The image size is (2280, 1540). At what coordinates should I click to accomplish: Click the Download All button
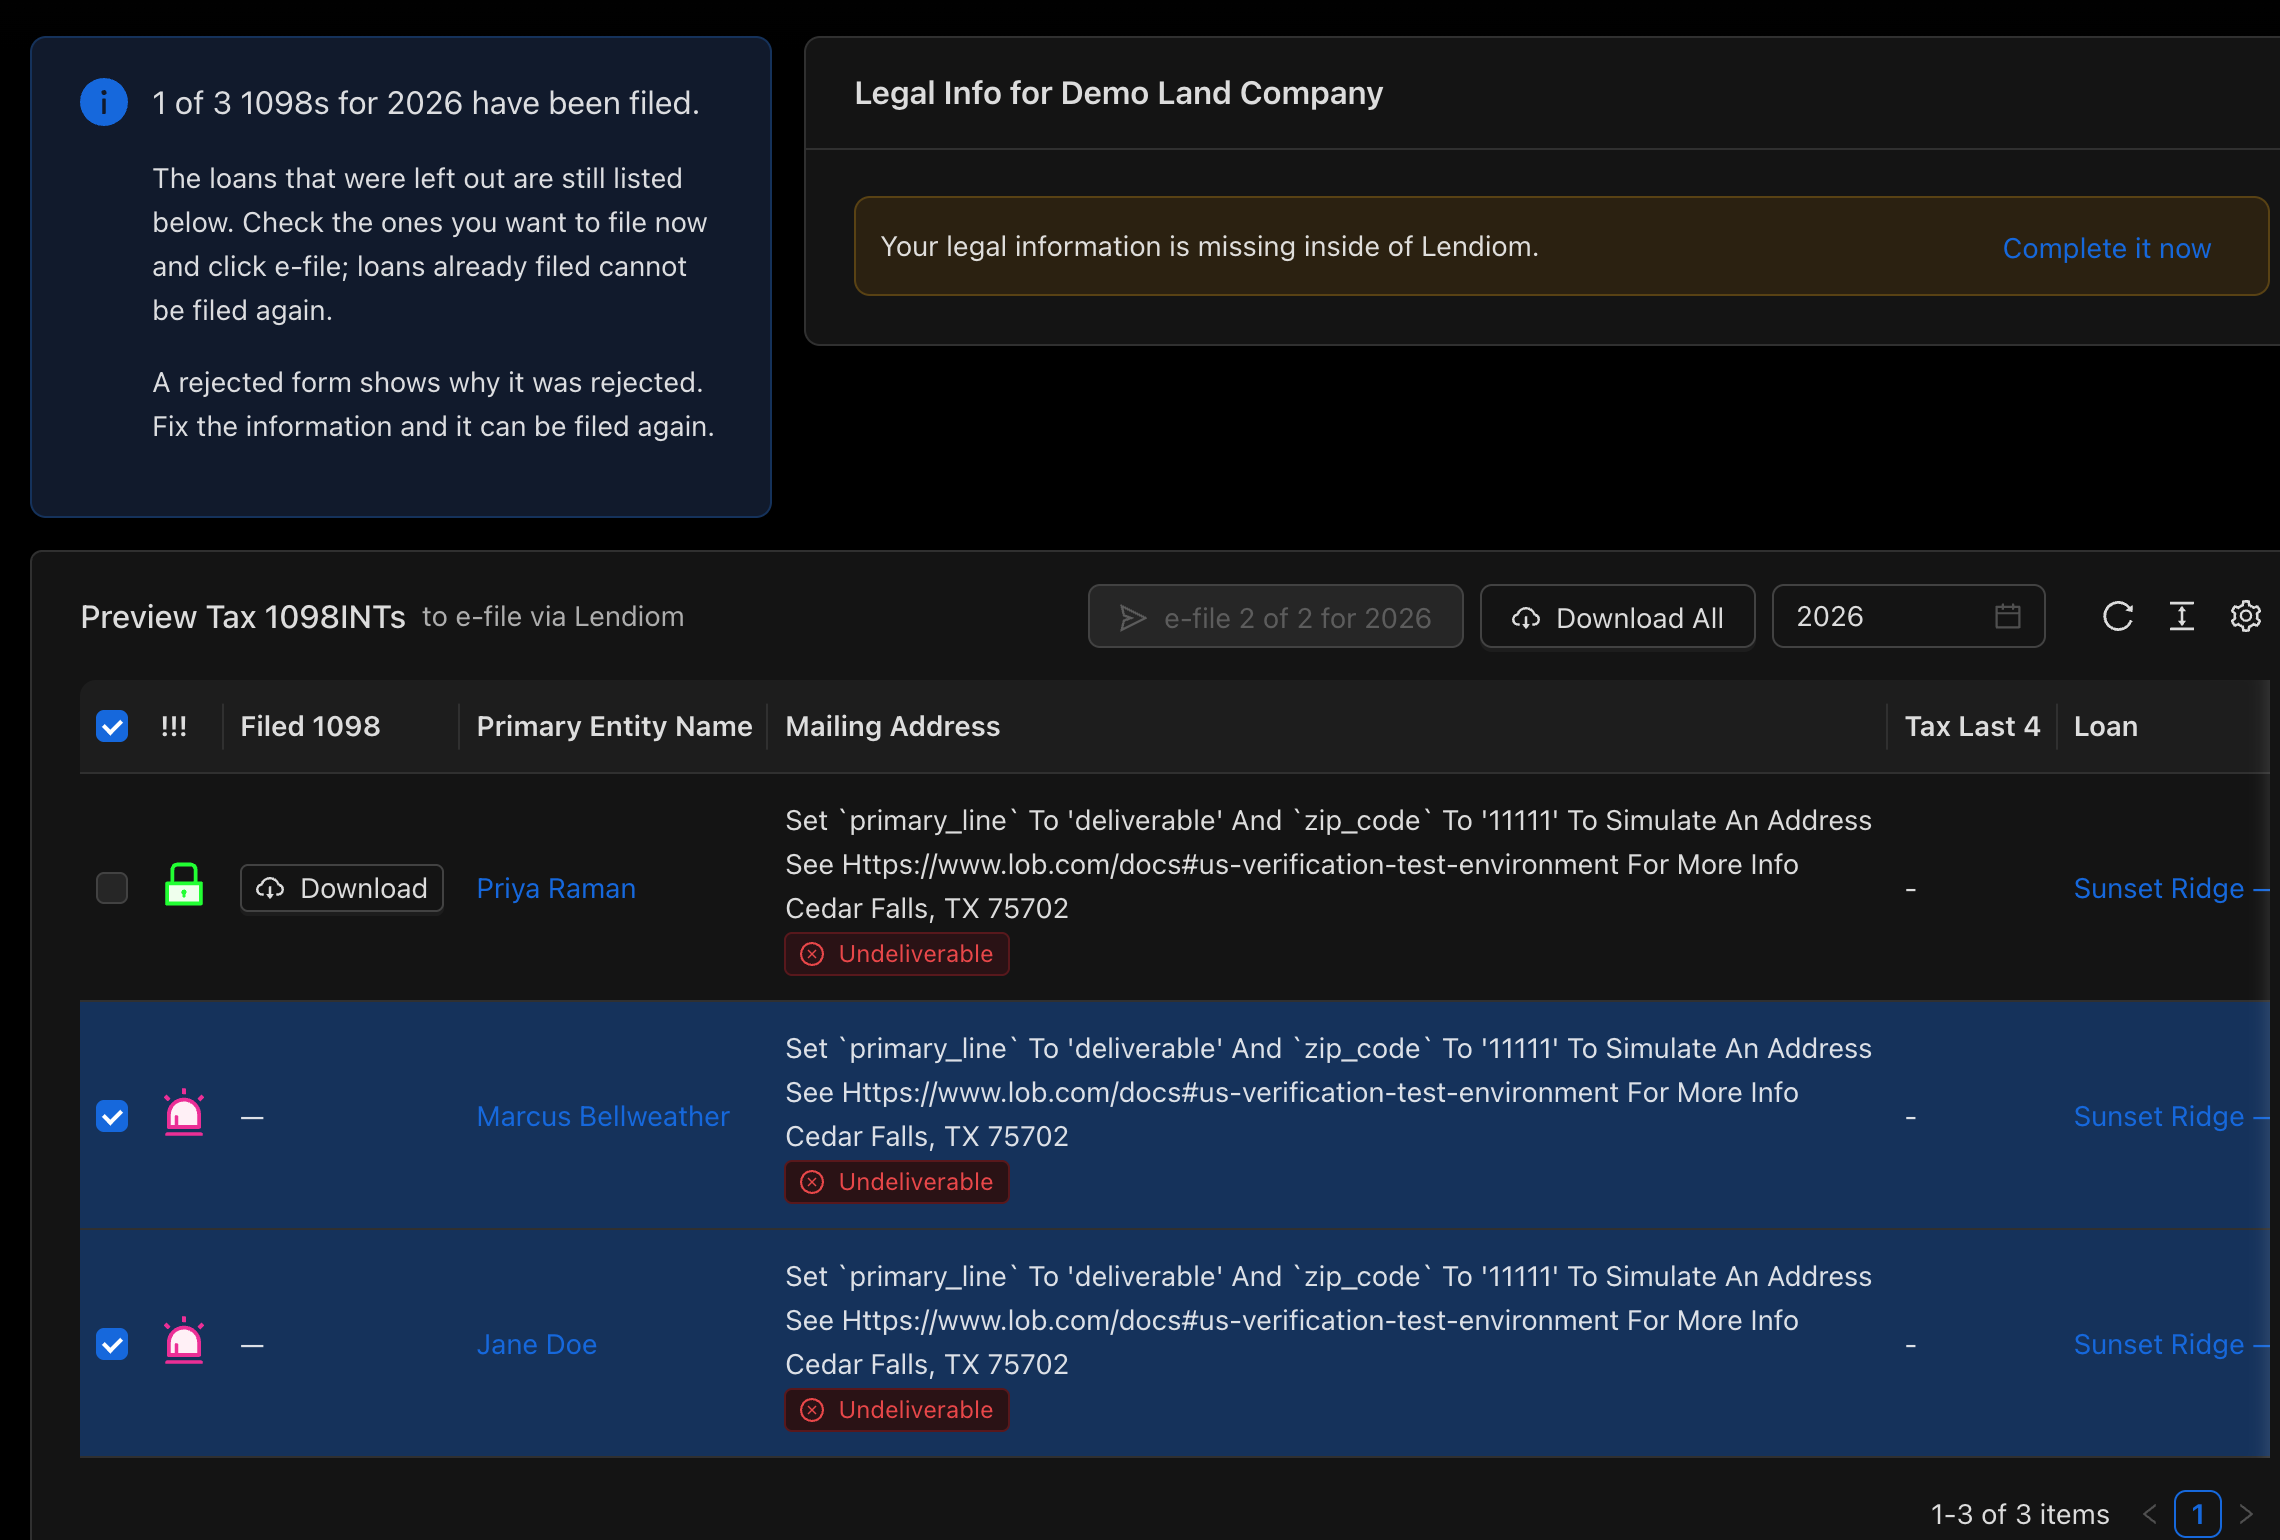(x=1617, y=617)
